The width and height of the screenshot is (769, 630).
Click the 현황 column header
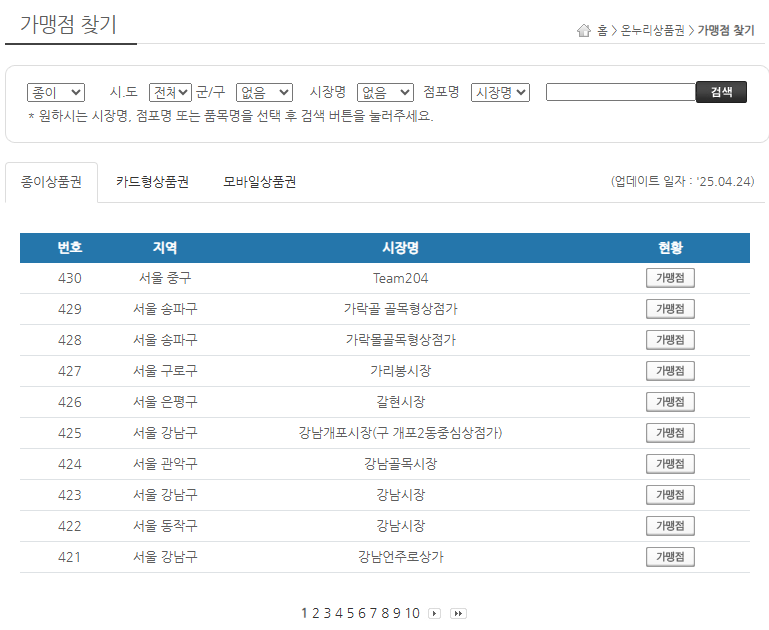[670, 248]
